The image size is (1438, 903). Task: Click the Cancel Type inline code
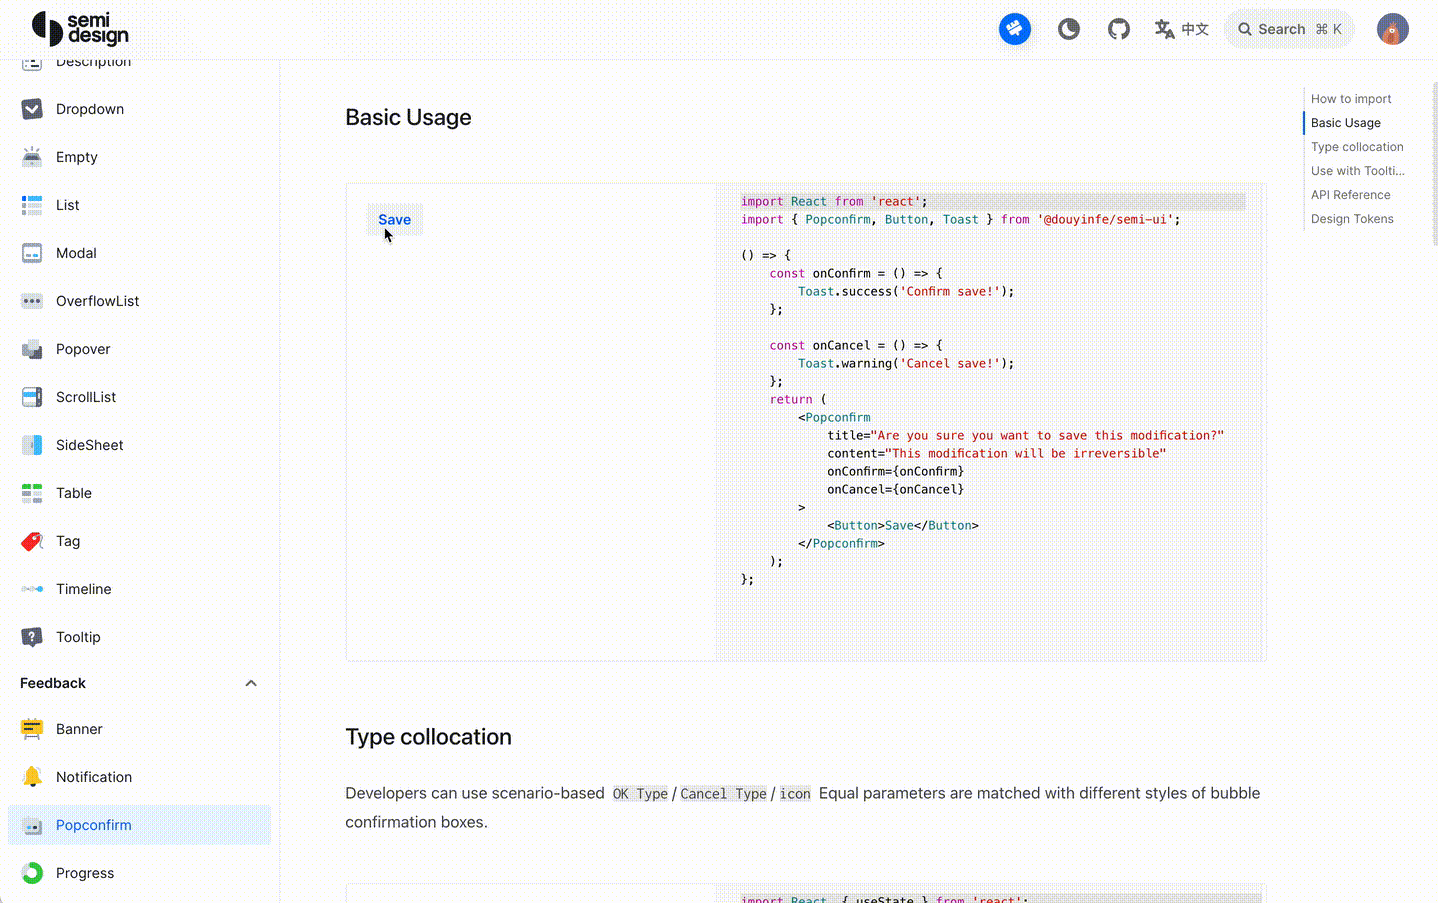pos(723,794)
